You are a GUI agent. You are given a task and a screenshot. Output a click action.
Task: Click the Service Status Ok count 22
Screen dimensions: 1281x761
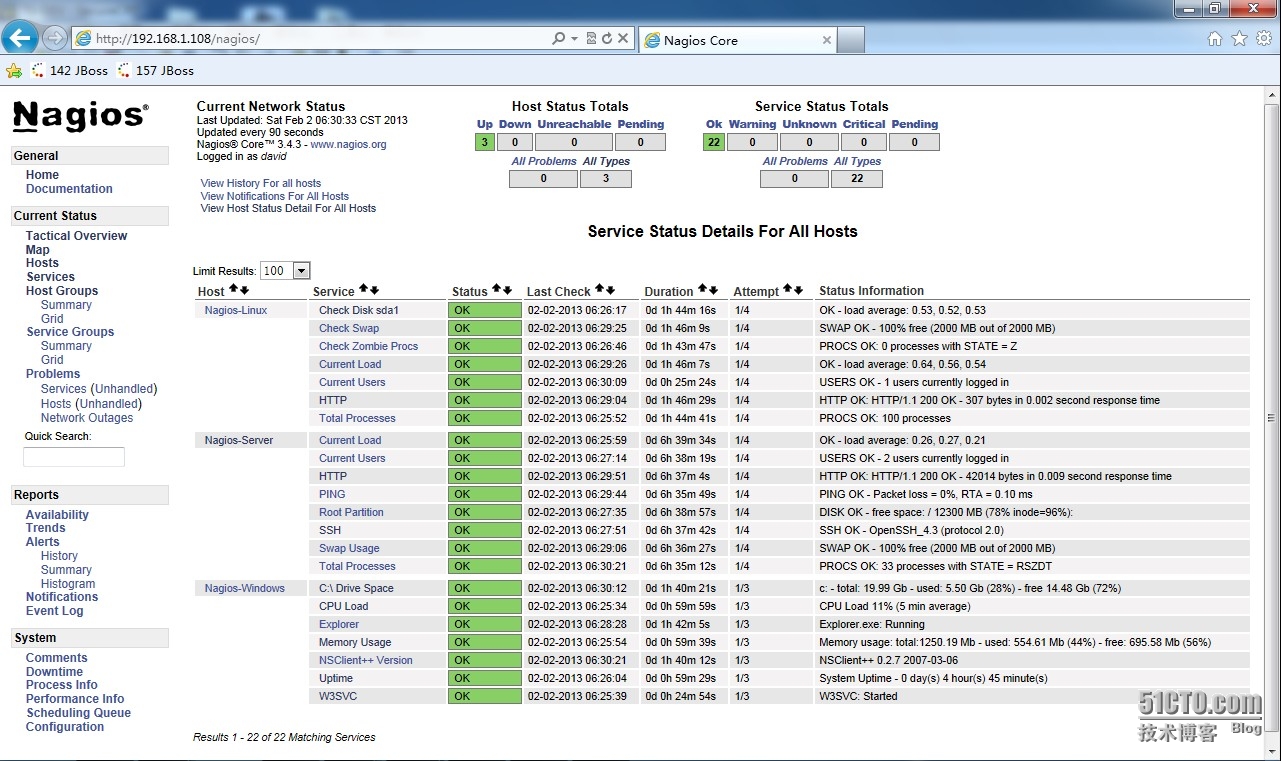click(714, 142)
